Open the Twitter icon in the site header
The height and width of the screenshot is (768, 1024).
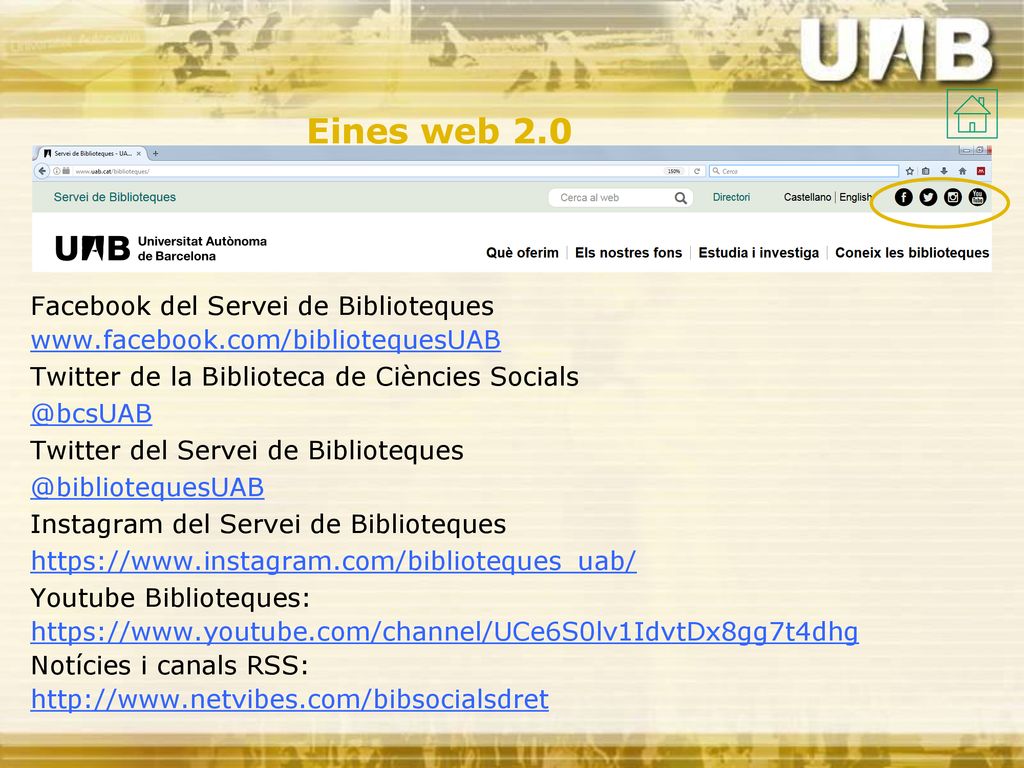[x=928, y=197]
